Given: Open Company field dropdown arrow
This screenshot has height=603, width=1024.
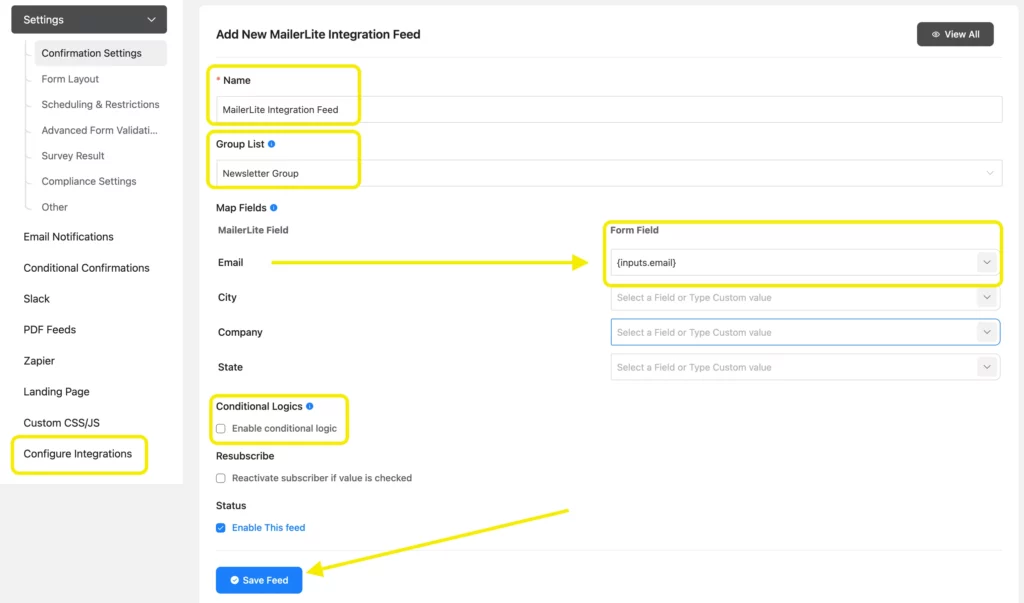Looking at the screenshot, I should click(x=987, y=333).
